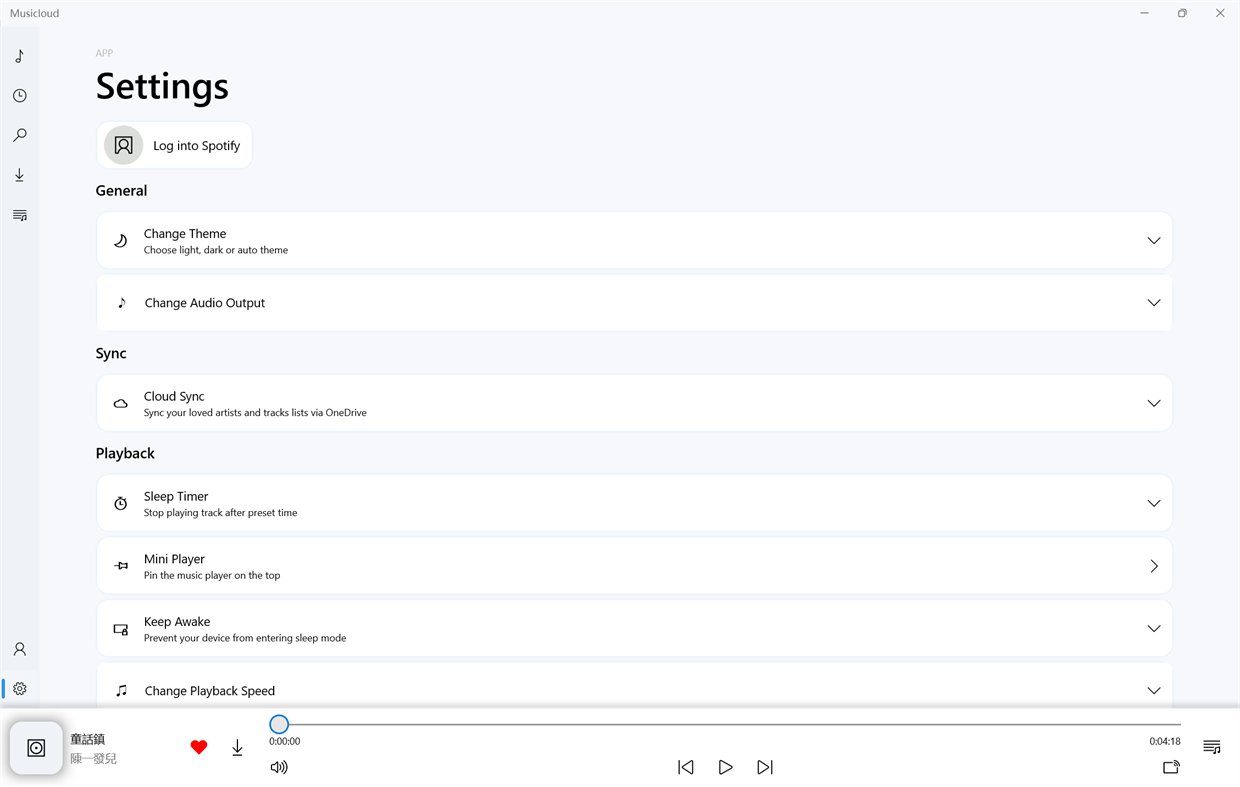Download the current track 童話鎮
The height and width of the screenshot is (787, 1240).
[237, 747]
